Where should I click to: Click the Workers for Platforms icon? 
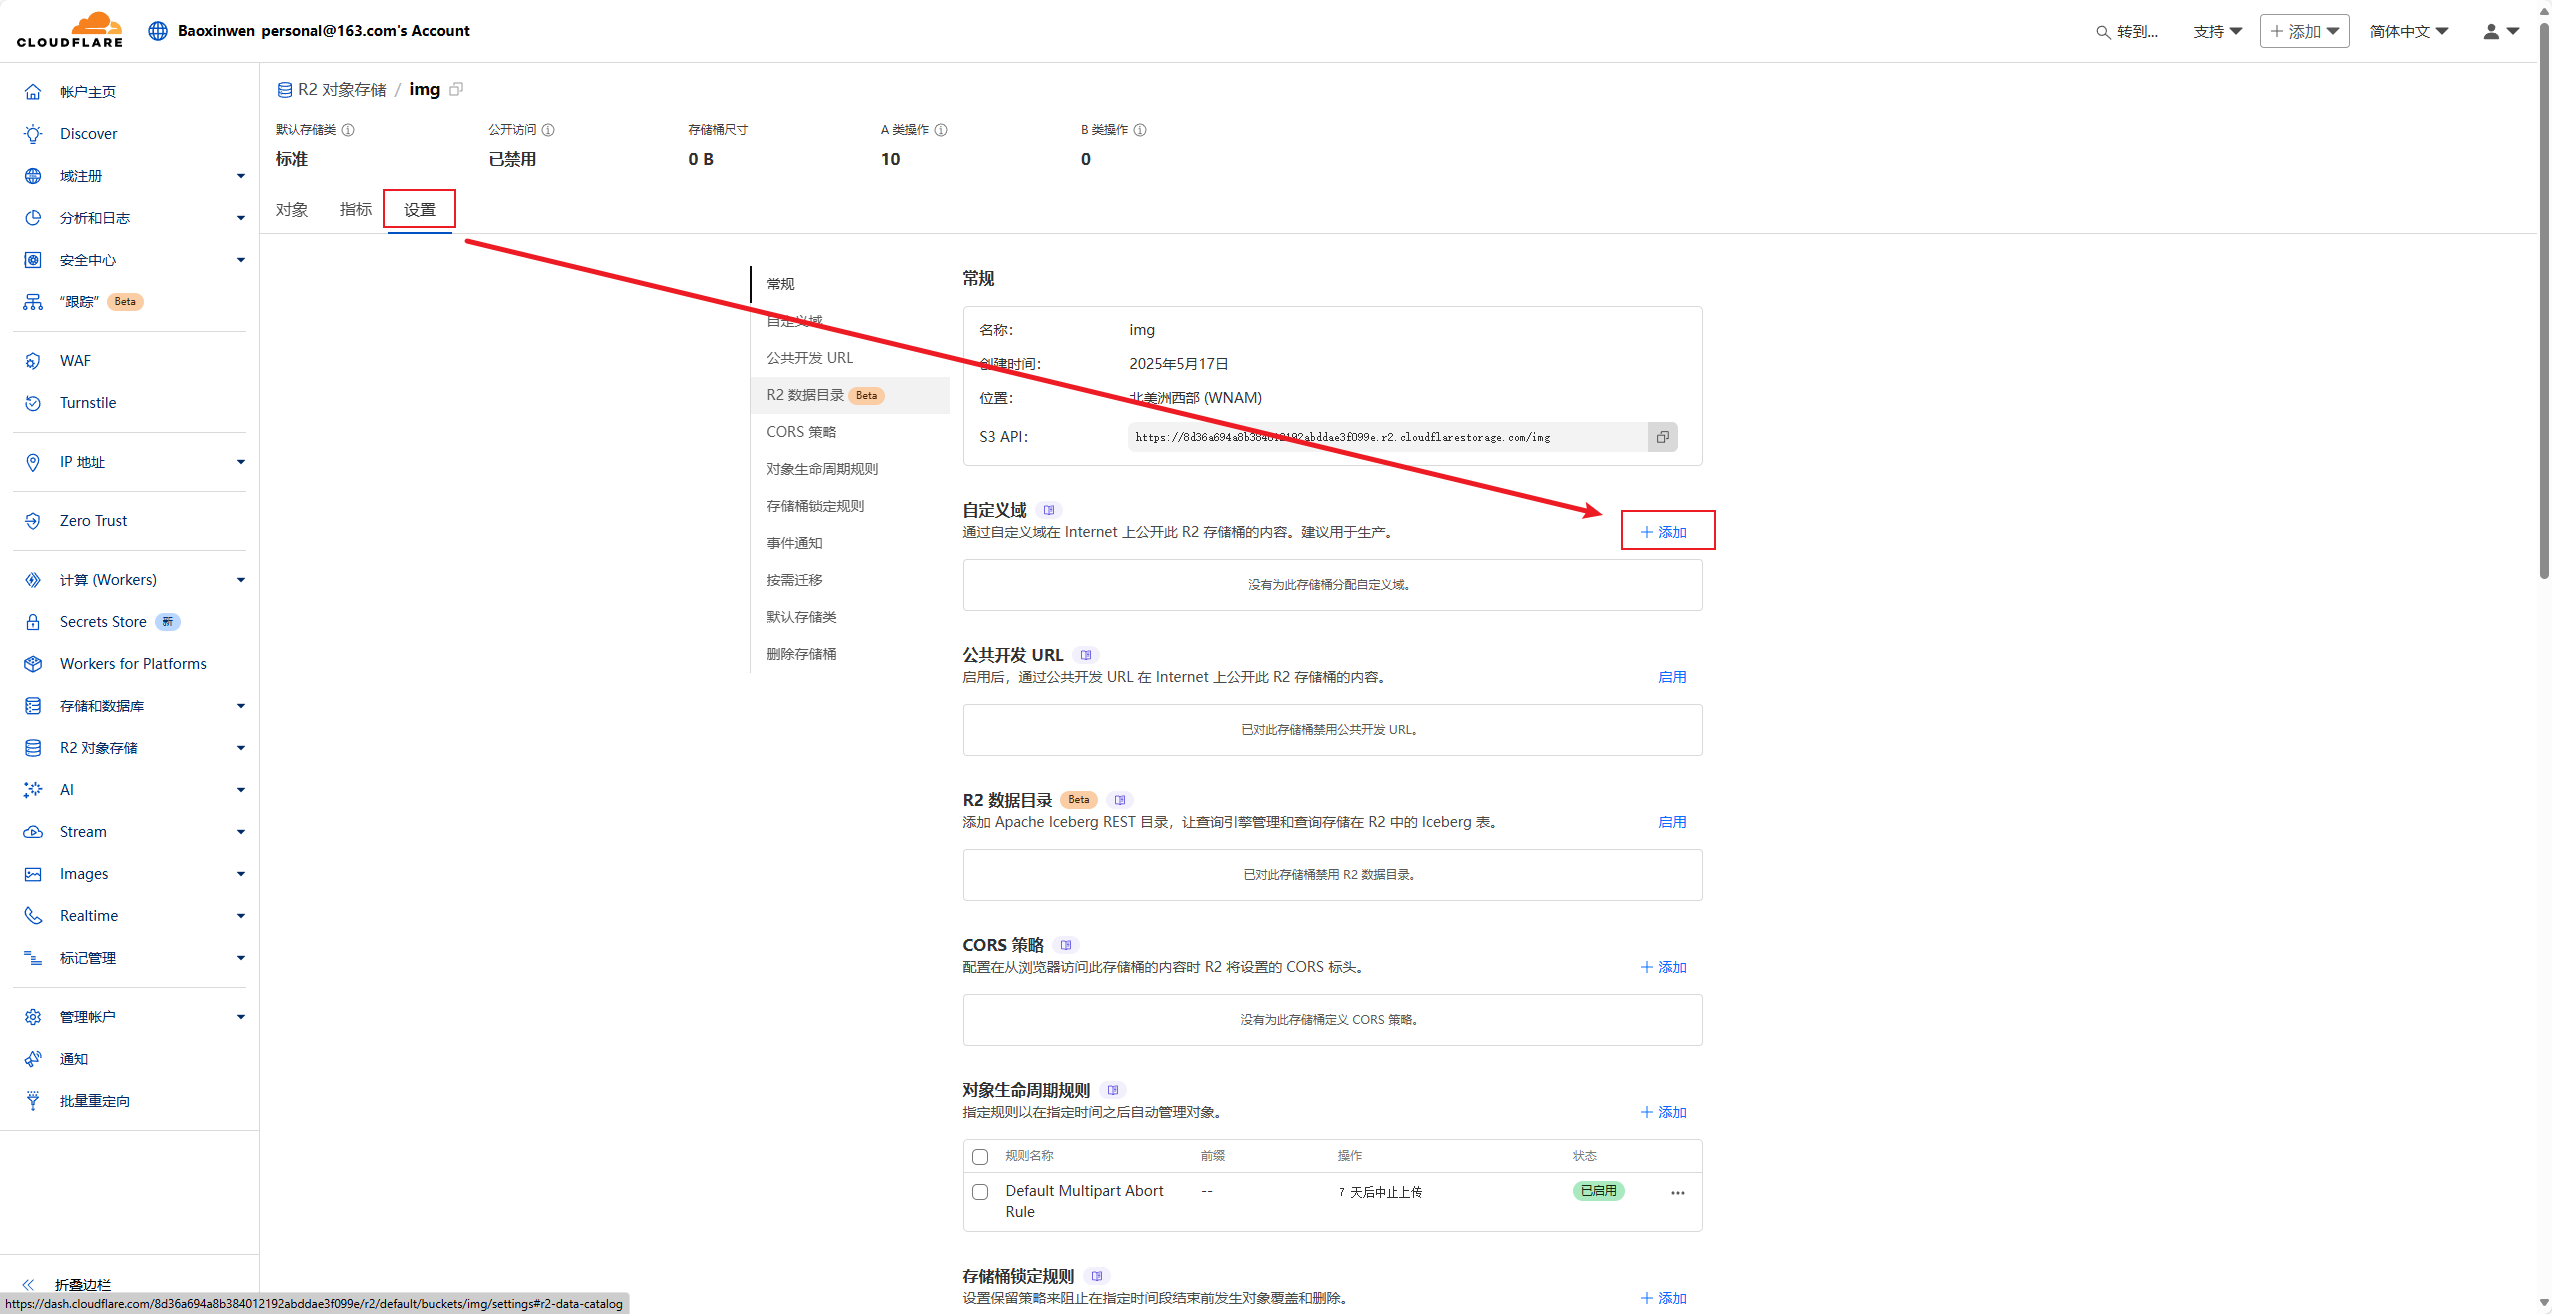(33, 664)
